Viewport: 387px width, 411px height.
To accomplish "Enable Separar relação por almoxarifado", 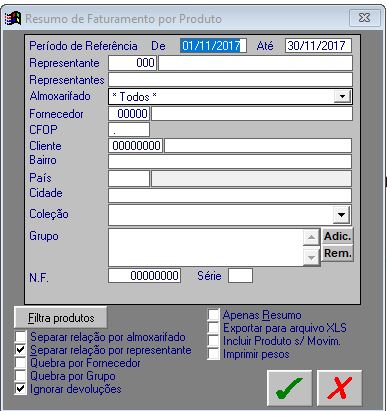I will [x=20, y=337].
